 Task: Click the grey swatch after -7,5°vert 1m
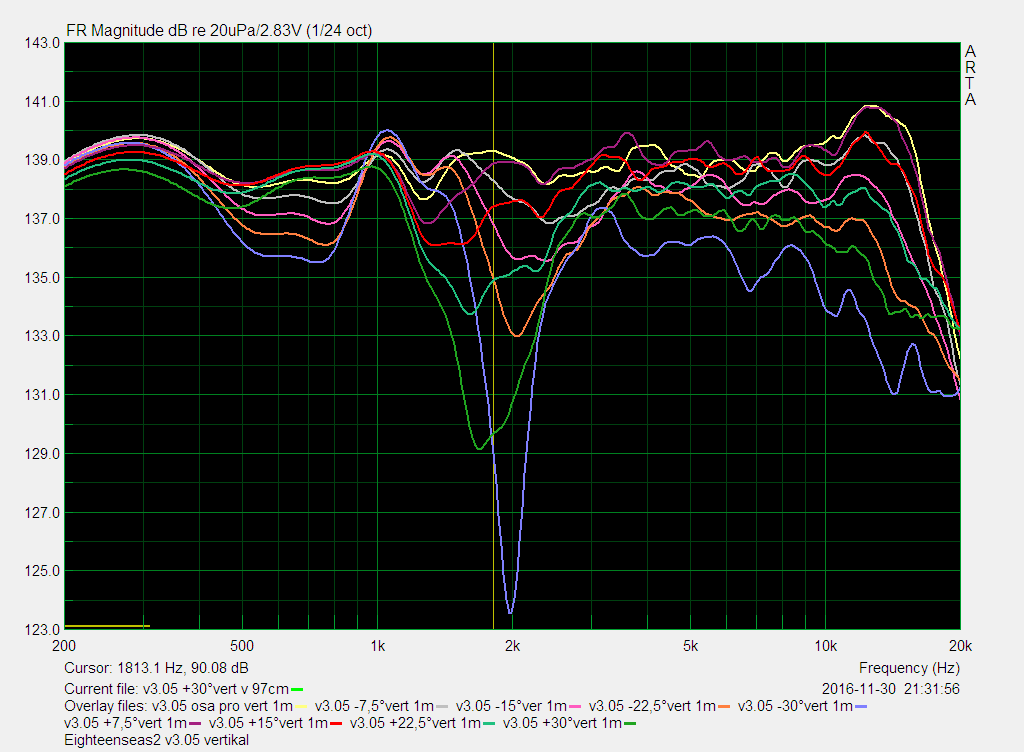(442, 707)
